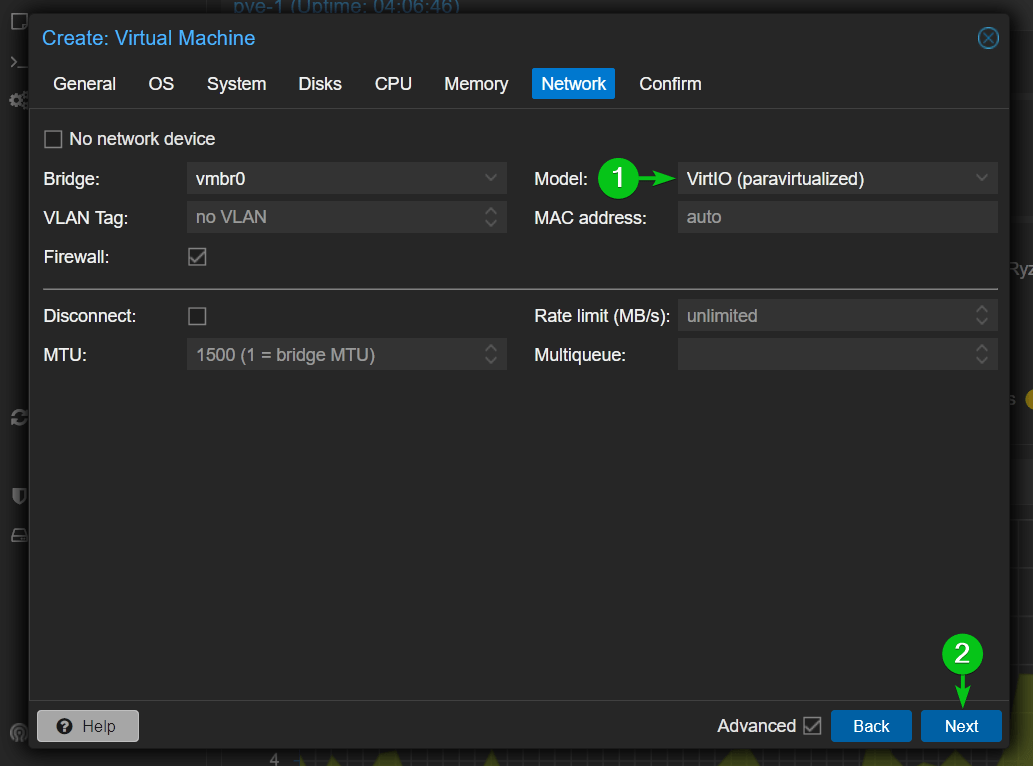The image size is (1033, 766).
Task: Switch to the Memory tab
Action: (x=476, y=84)
